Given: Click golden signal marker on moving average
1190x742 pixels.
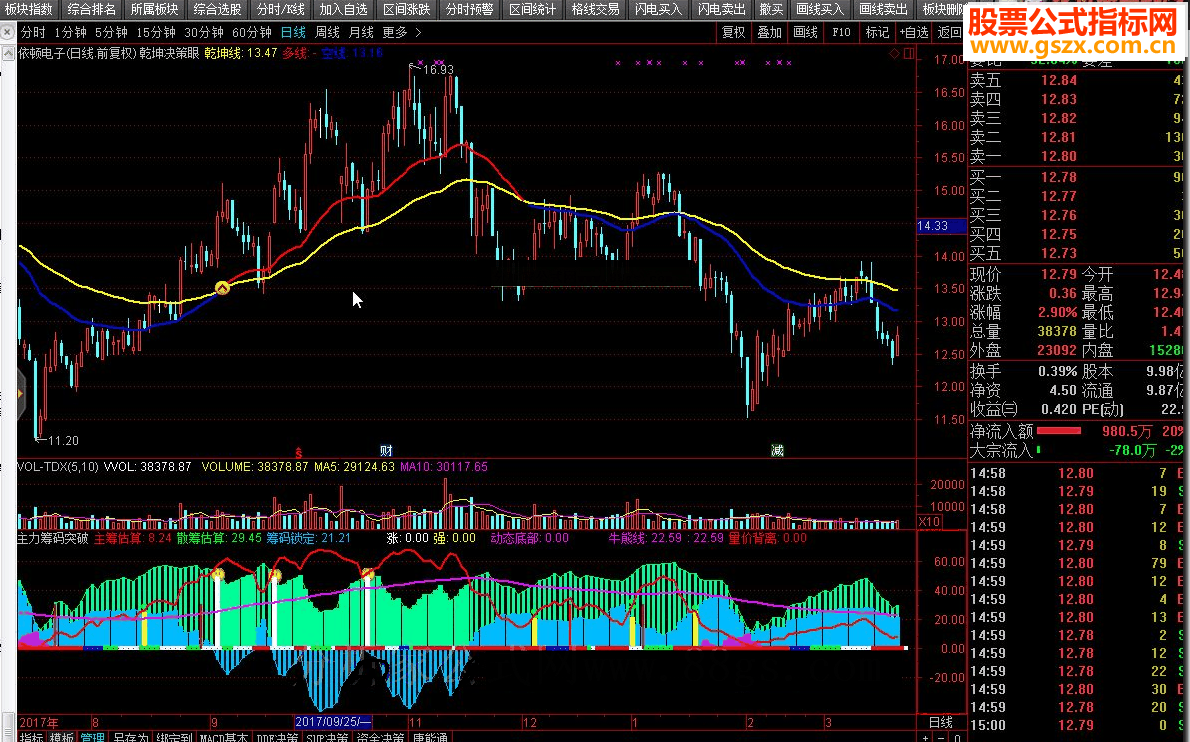Looking at the screenshot, I should tap(222, 288).
